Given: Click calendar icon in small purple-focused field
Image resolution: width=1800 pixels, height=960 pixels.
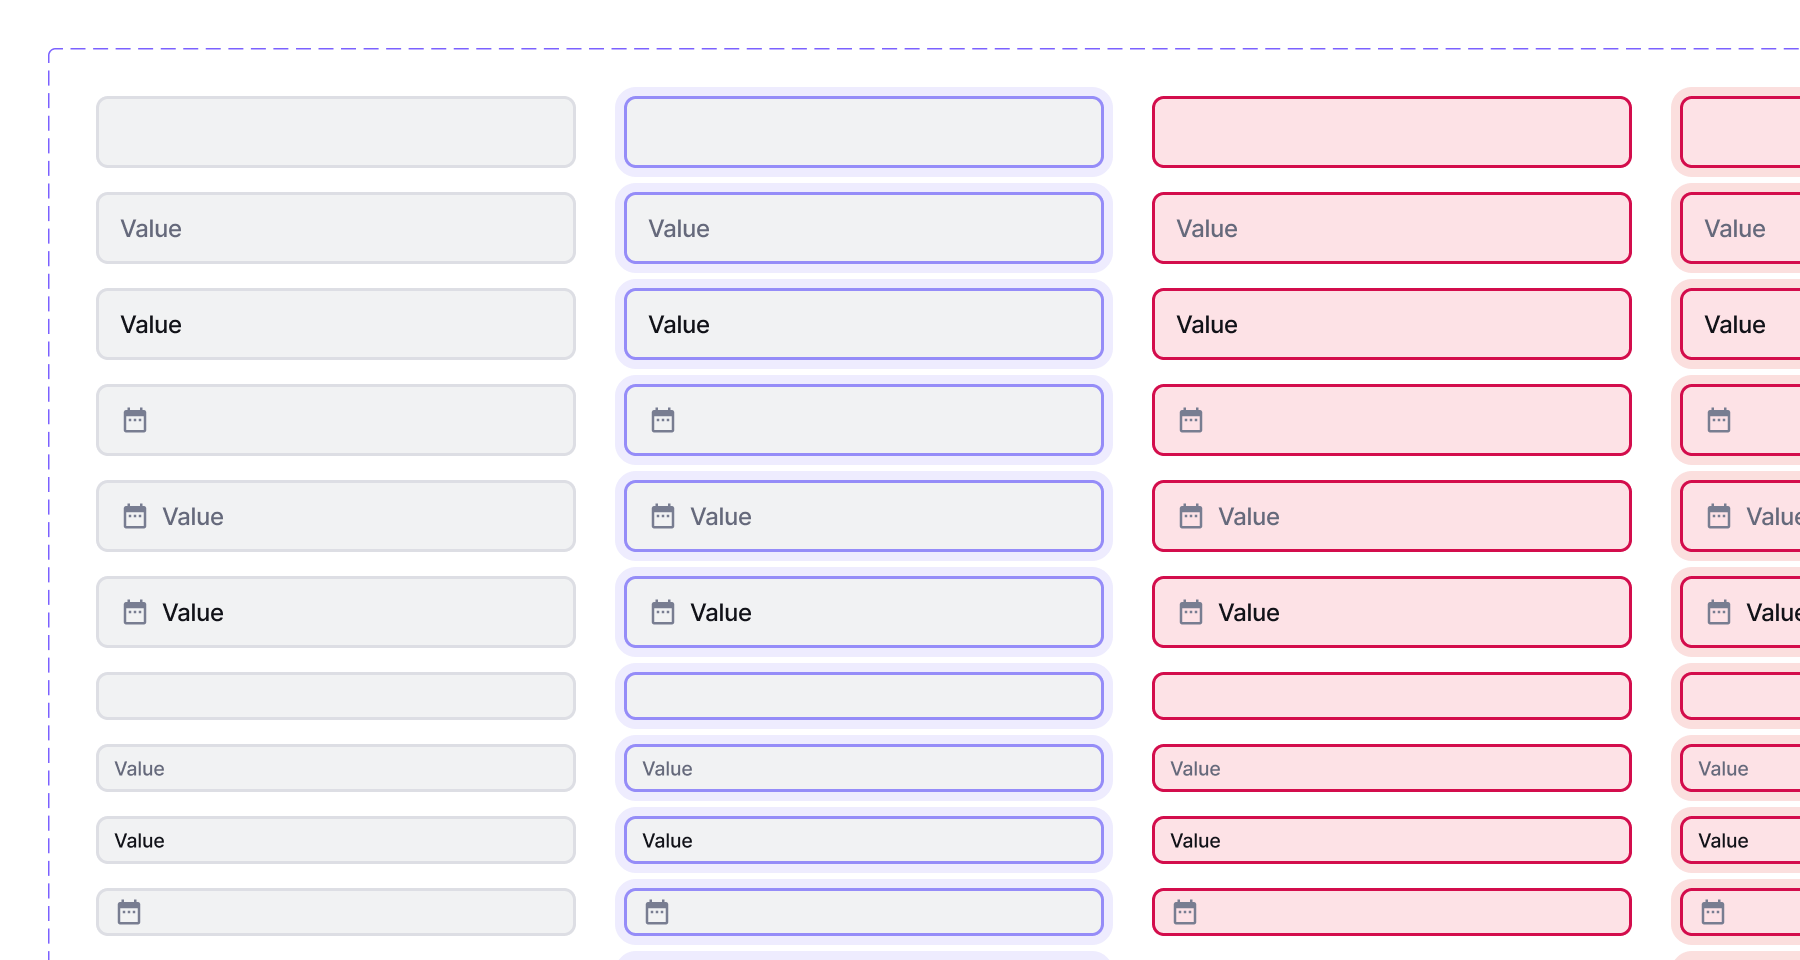Looking at the screenshot, I should 657,912.
